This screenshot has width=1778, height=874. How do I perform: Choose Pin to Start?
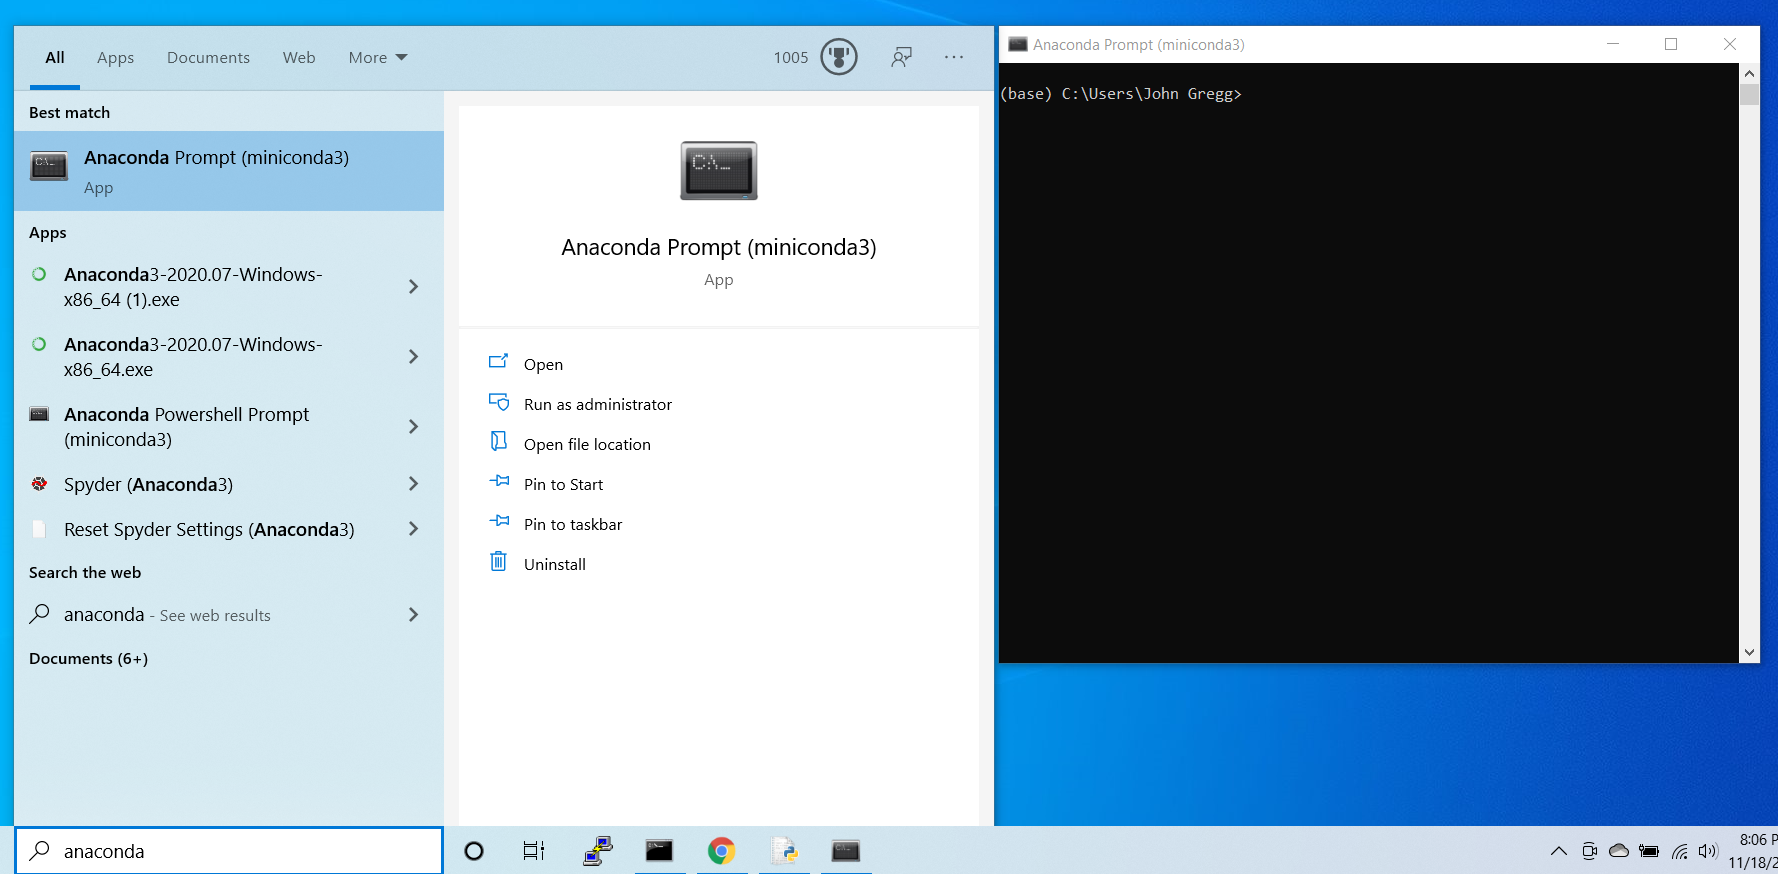coord(563,484)
